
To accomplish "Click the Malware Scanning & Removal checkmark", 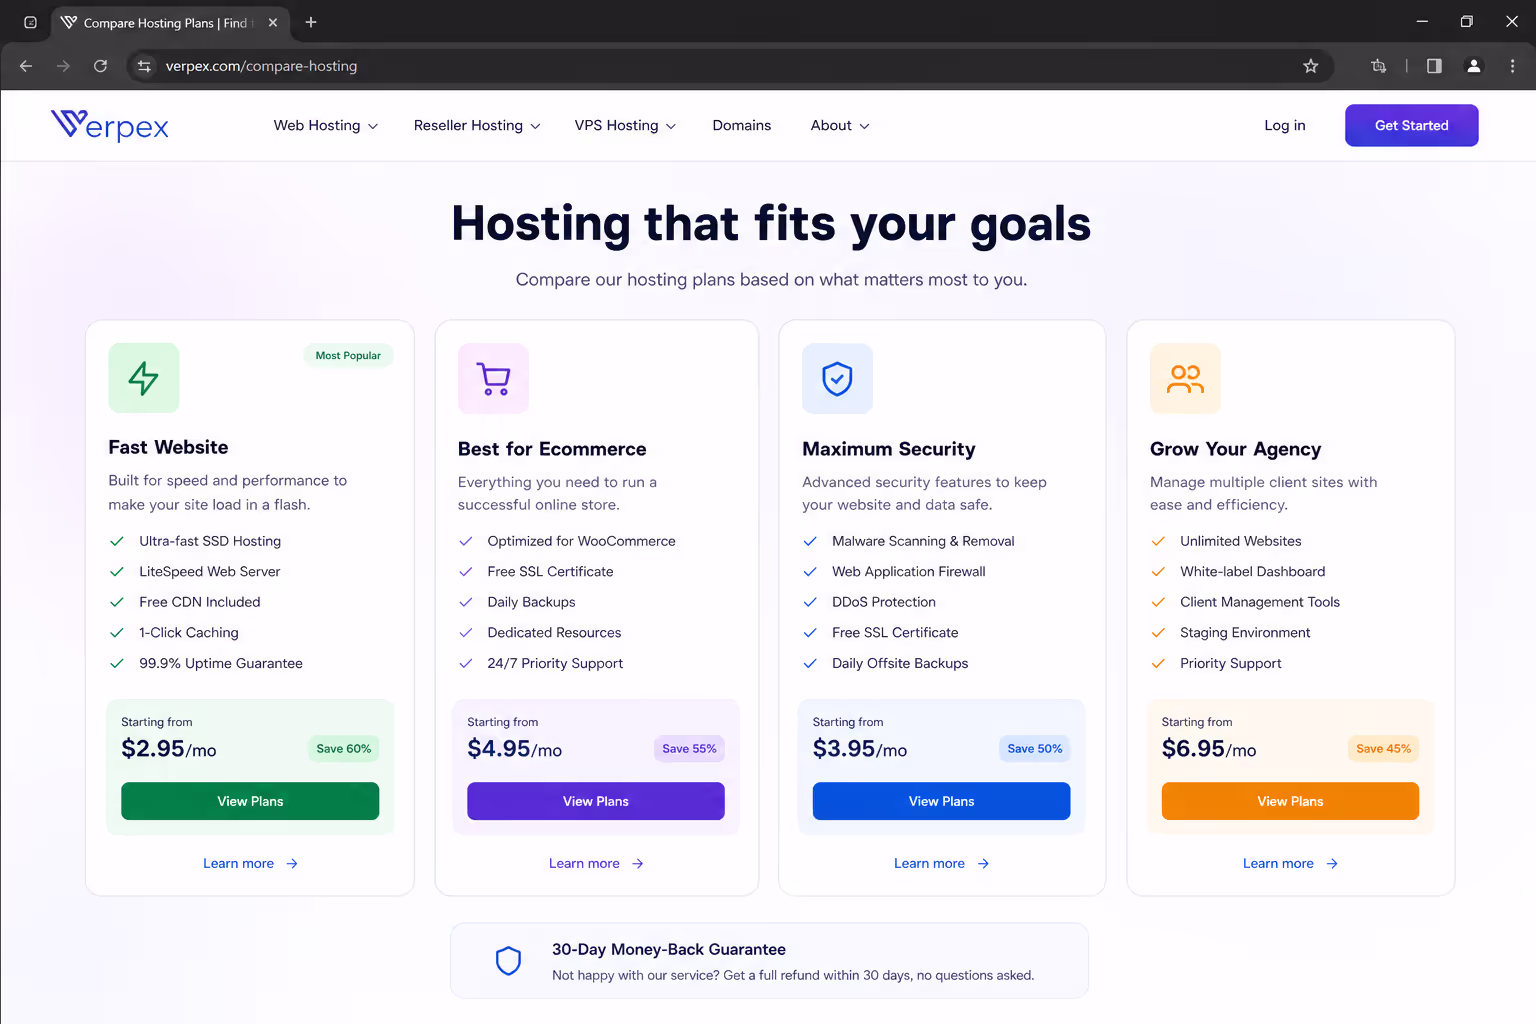I will click(x=810, y=541).
